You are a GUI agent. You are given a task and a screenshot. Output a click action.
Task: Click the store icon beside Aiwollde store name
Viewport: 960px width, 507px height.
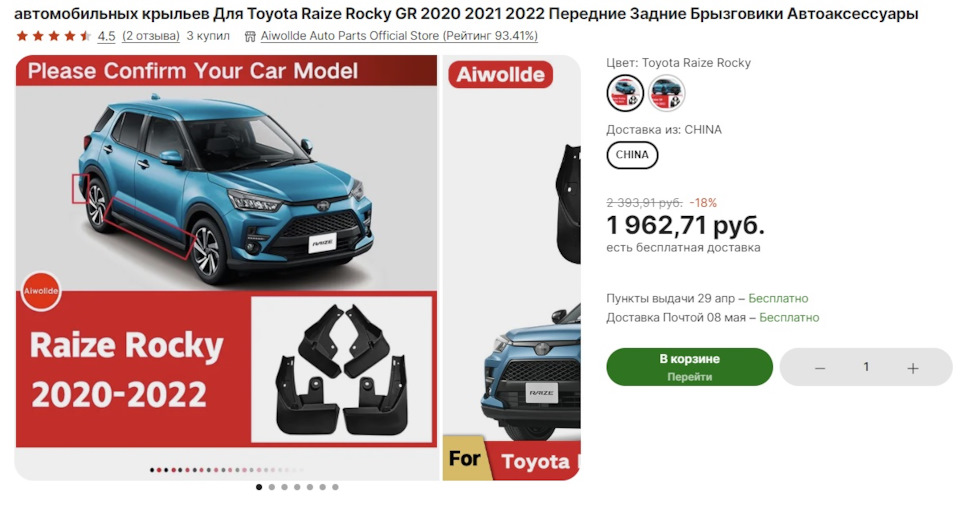(250, 37)
